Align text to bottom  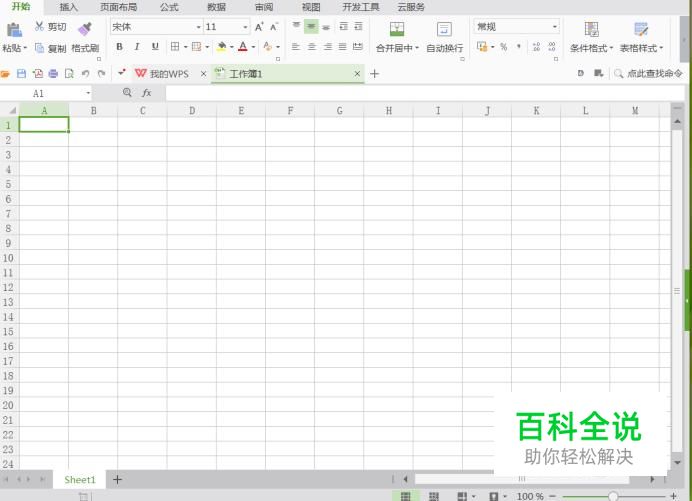(326, 26)
